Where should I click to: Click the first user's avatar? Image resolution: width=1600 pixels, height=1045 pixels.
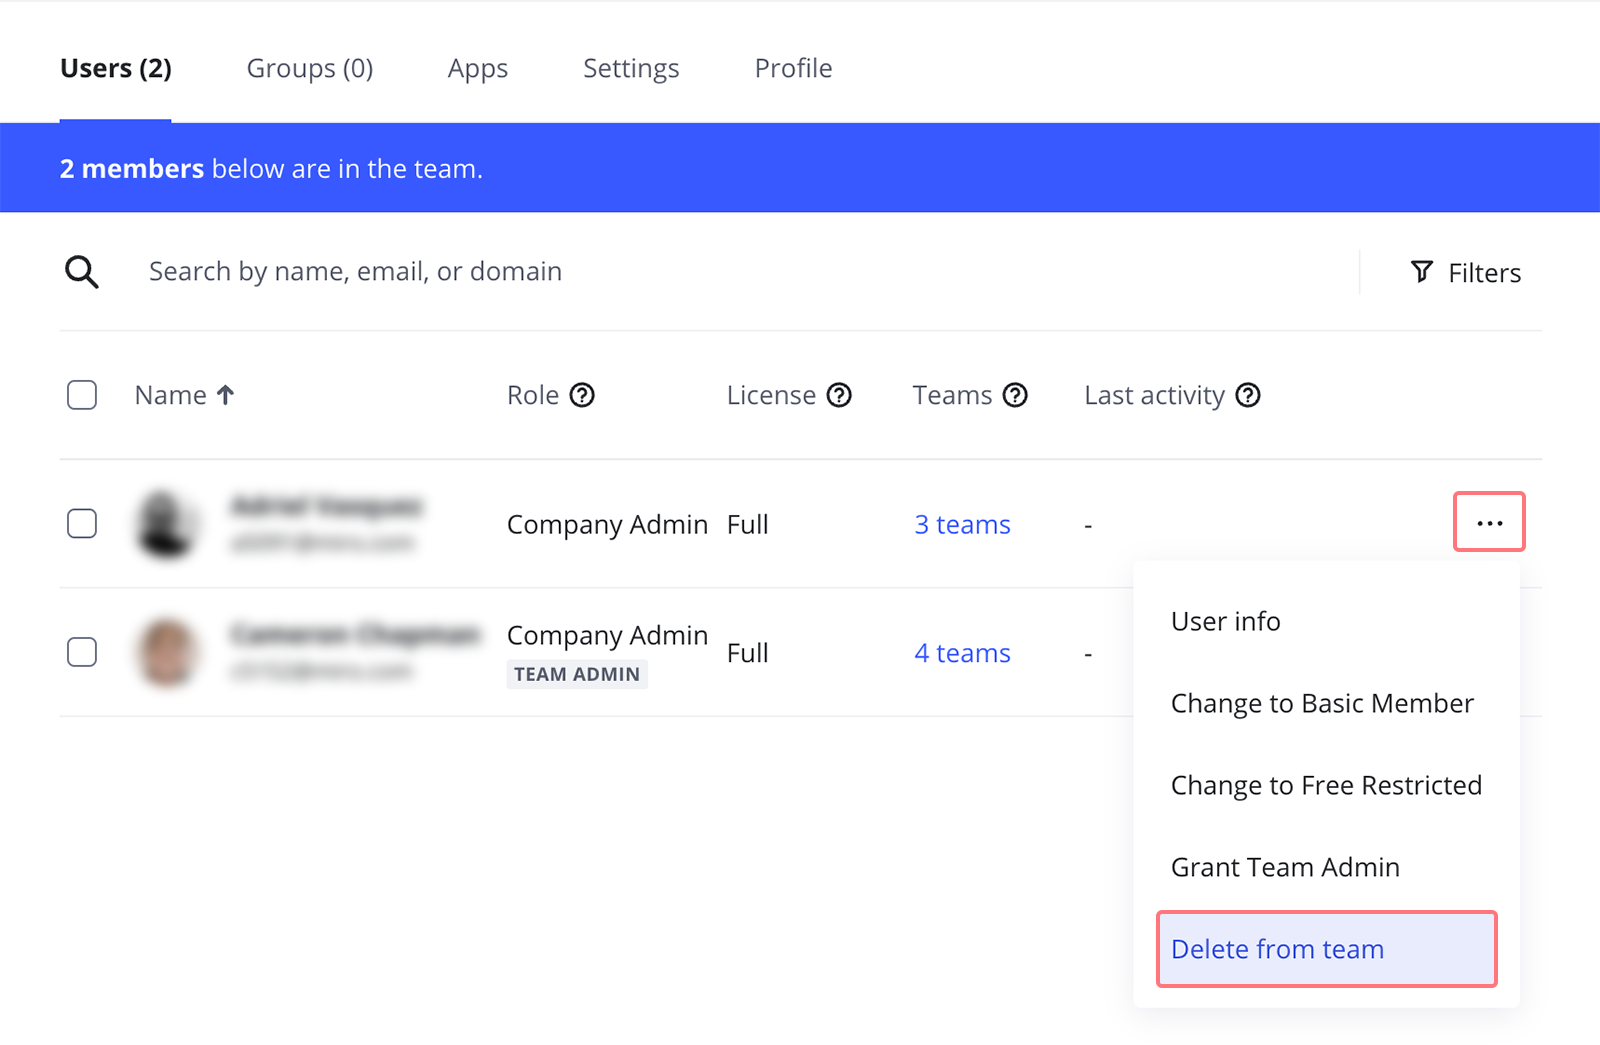coord(166,524)
